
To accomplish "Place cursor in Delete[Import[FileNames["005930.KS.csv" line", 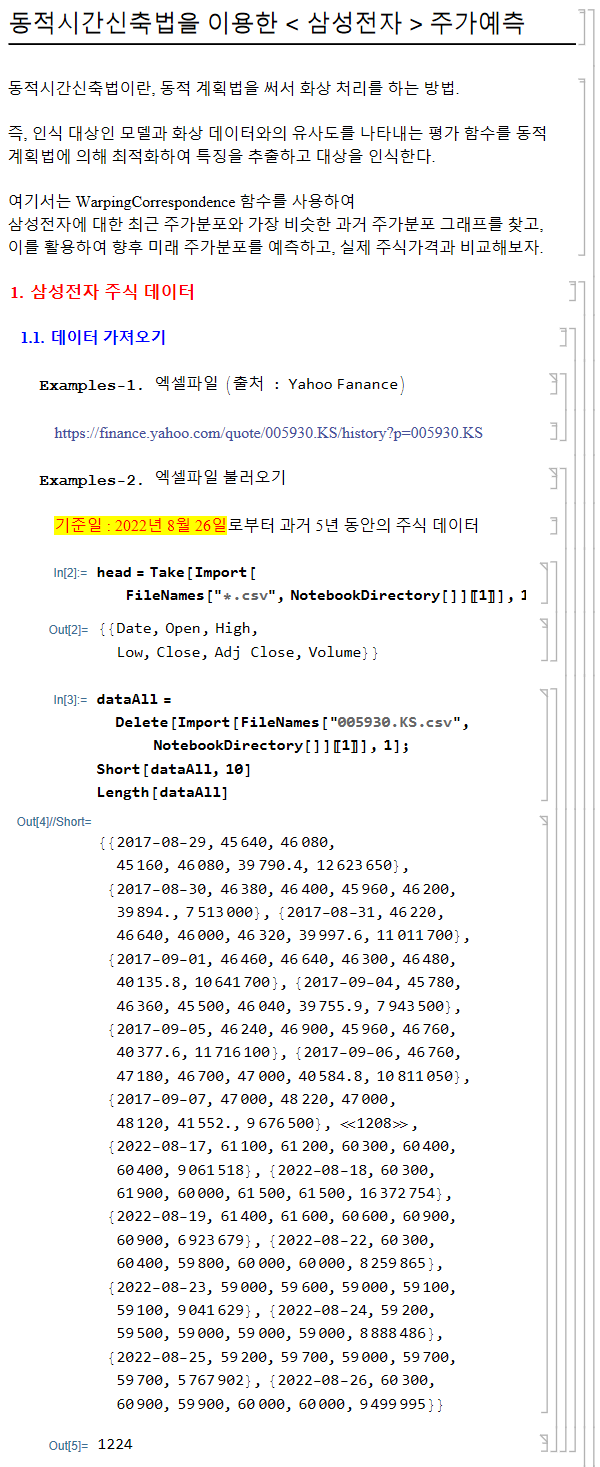I will coord(292,722).
